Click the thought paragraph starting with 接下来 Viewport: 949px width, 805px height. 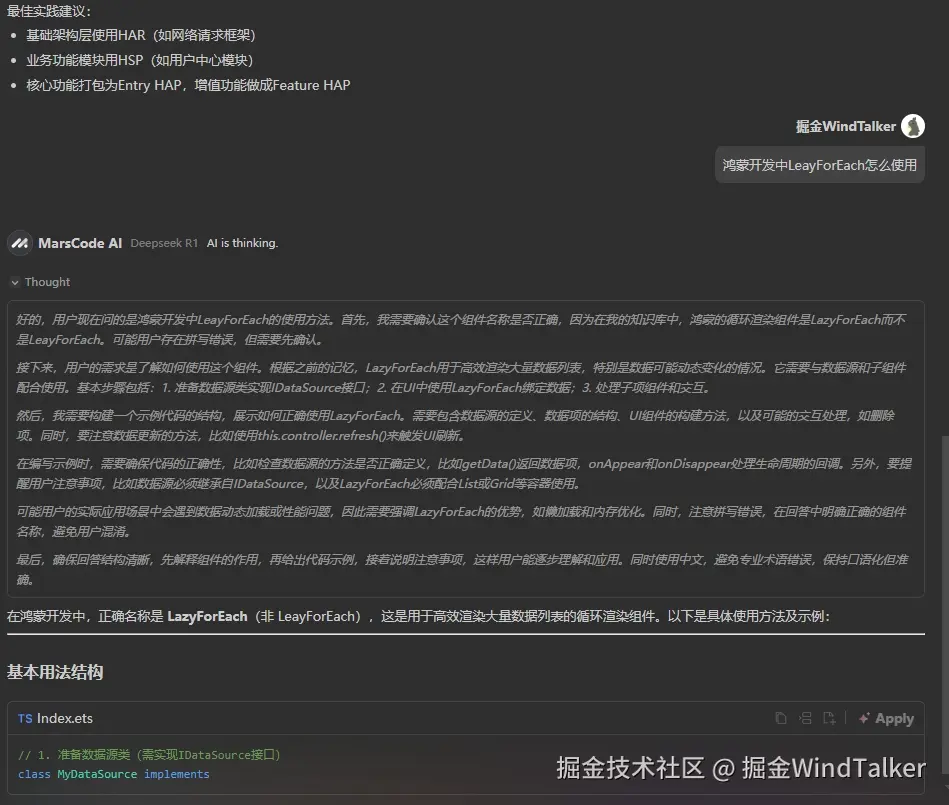point(461,378)
